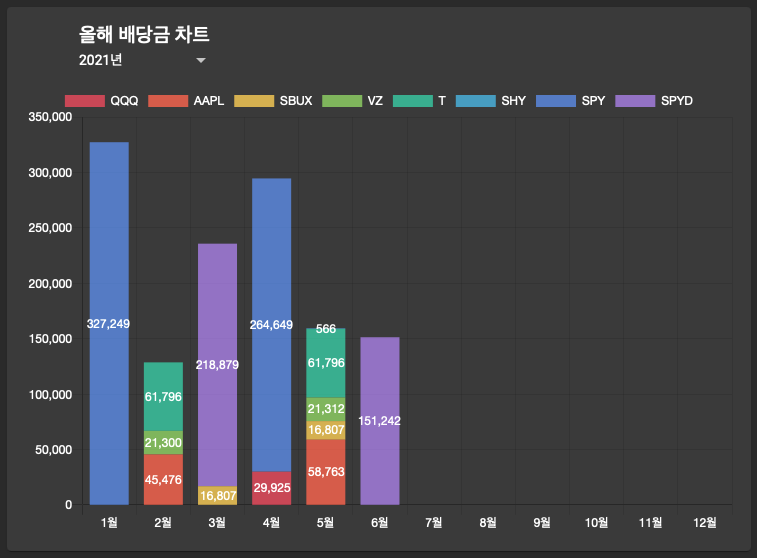Select the January SPY bar 327,249
The image size is (757, 558).
(x=109, y=323)
